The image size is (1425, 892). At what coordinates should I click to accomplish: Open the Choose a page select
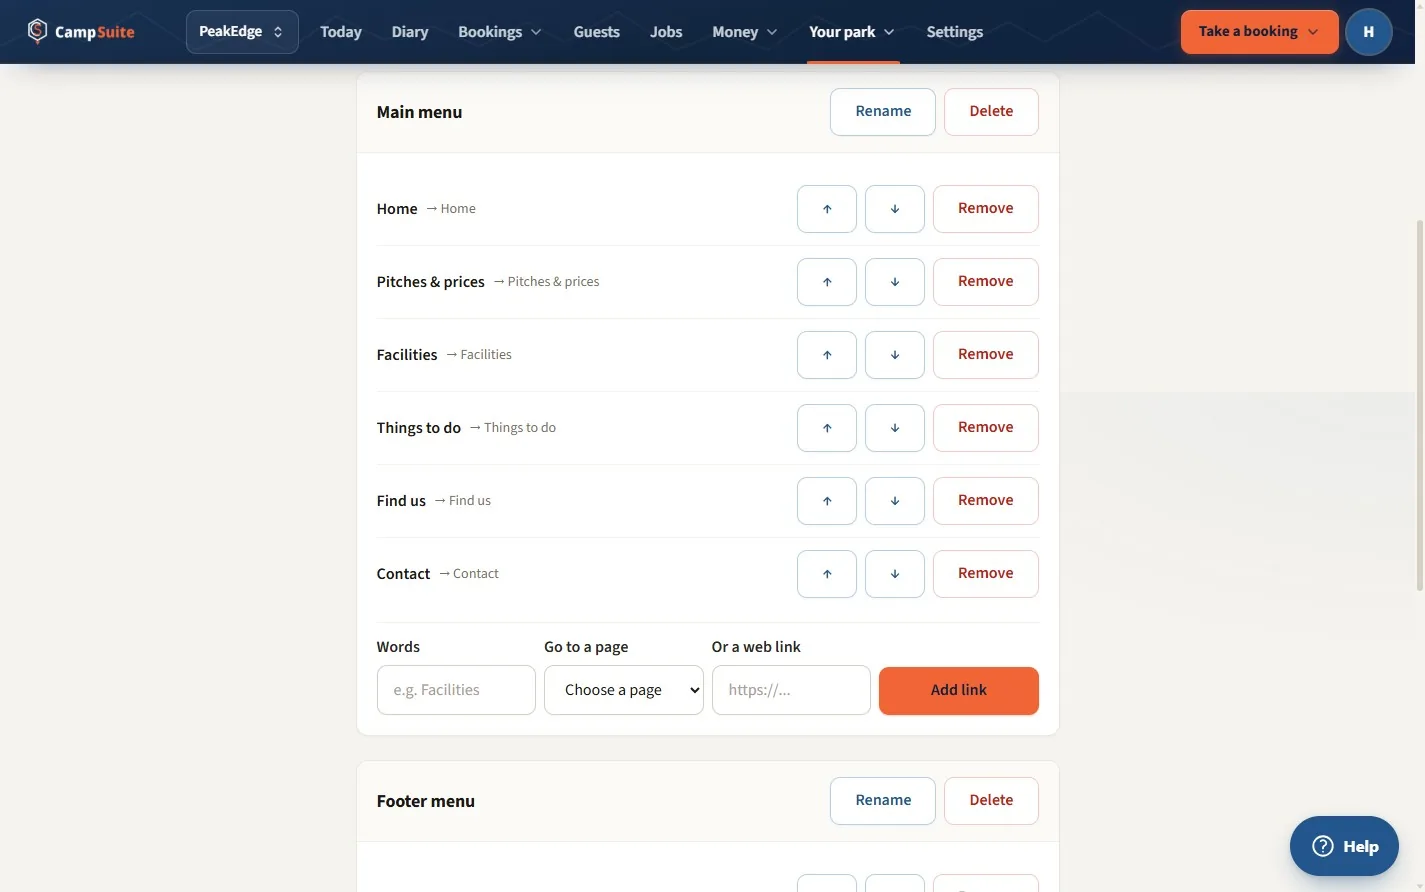(624, 690)
